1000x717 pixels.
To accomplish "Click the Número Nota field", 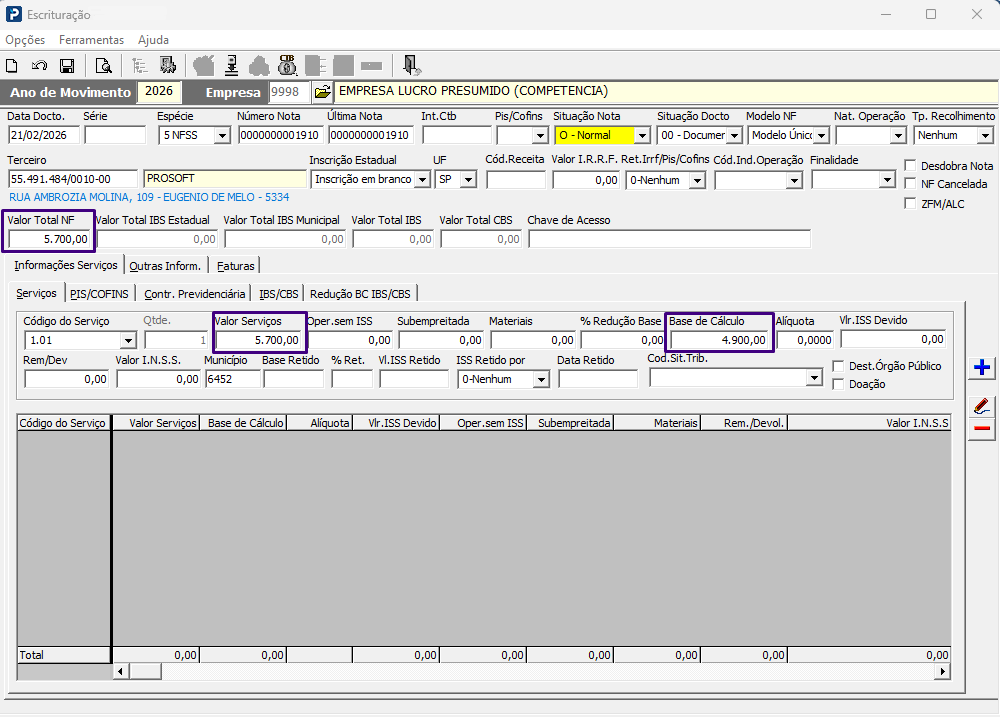I will coord(280,135).
